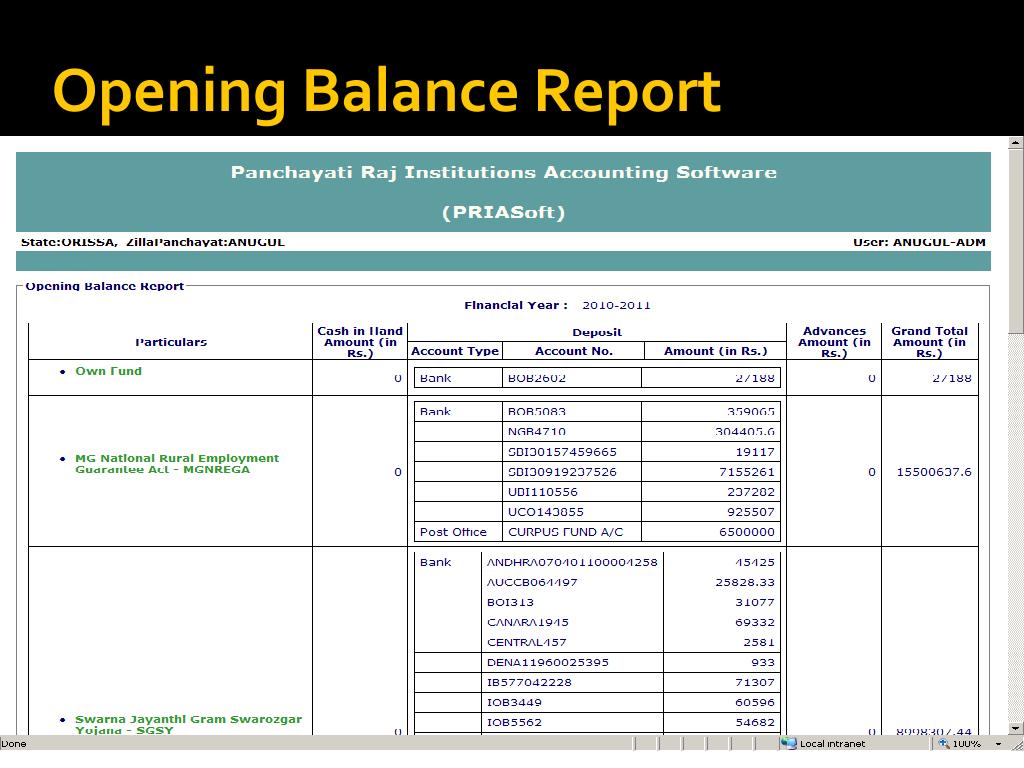The image size is (1024, 768).
Task: Click the User: ANUGUL-ADM label
Action: pyautogui.click(x=919, y=242)
